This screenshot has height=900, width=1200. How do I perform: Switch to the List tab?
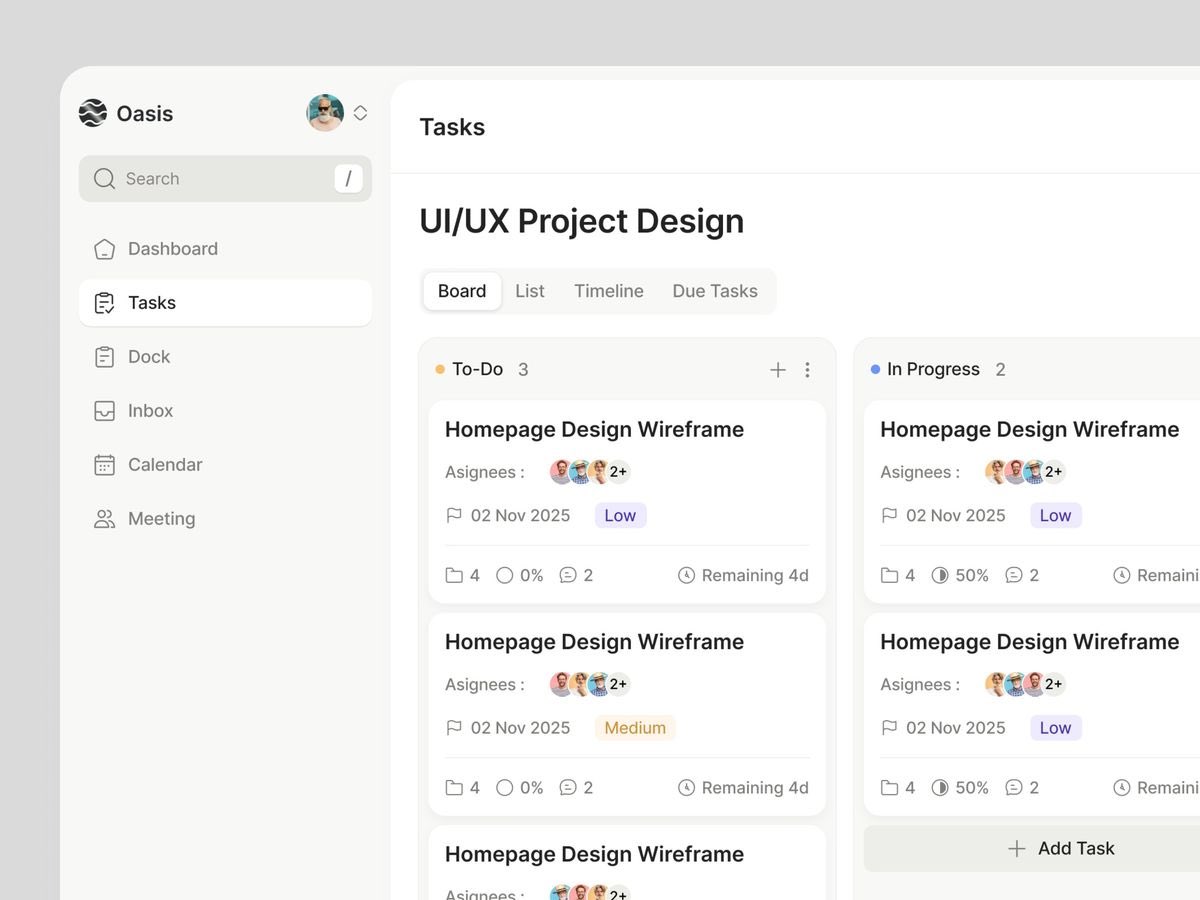529,291
